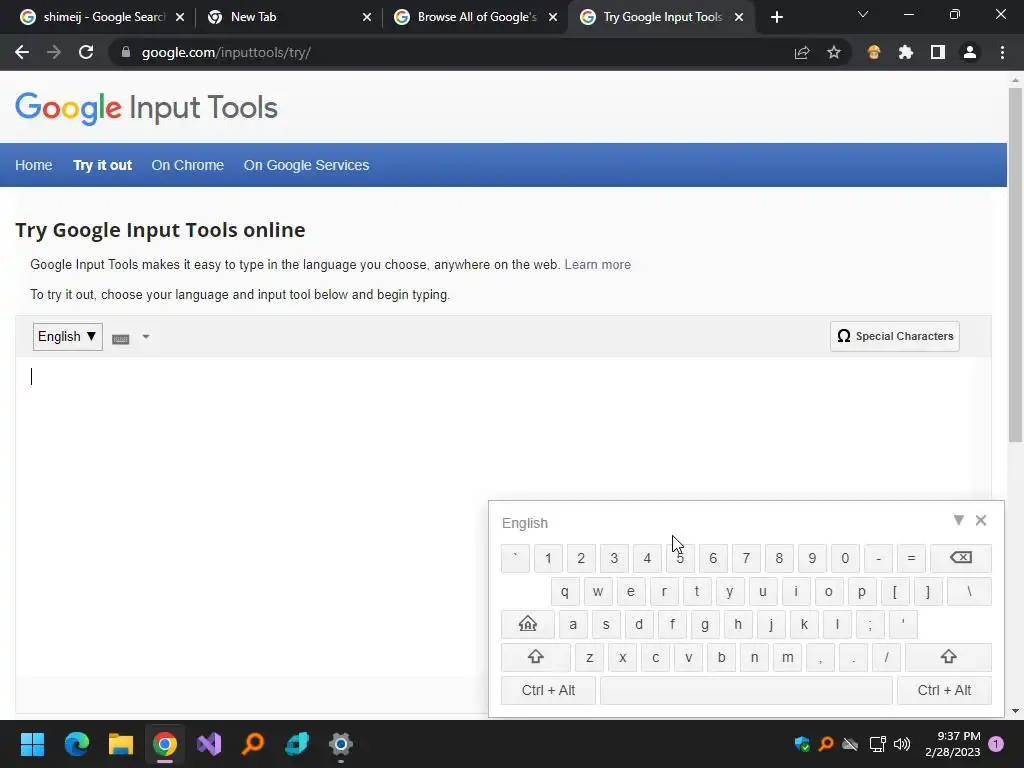Viewport: 1024px width, 768px height.
Task: Click the share this page icon
Action: pos(802,52)
